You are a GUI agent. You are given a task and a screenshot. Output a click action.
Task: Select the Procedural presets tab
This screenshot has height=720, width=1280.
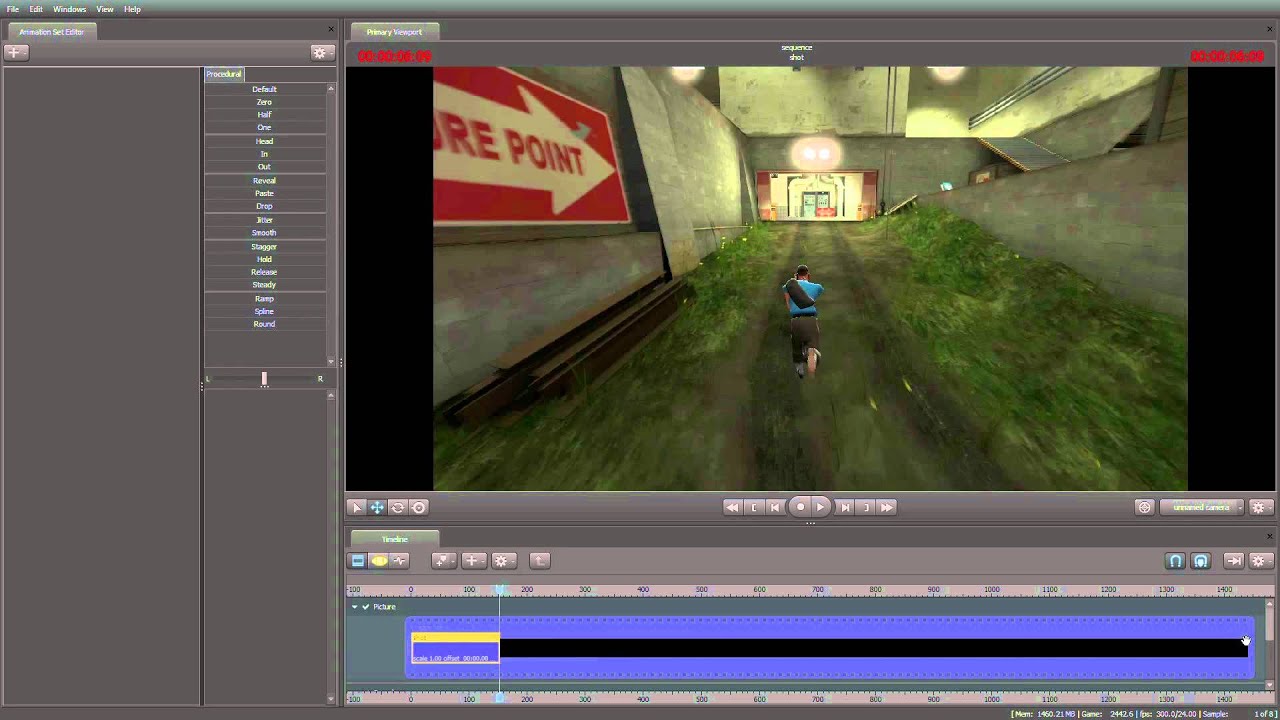(224, 74)
